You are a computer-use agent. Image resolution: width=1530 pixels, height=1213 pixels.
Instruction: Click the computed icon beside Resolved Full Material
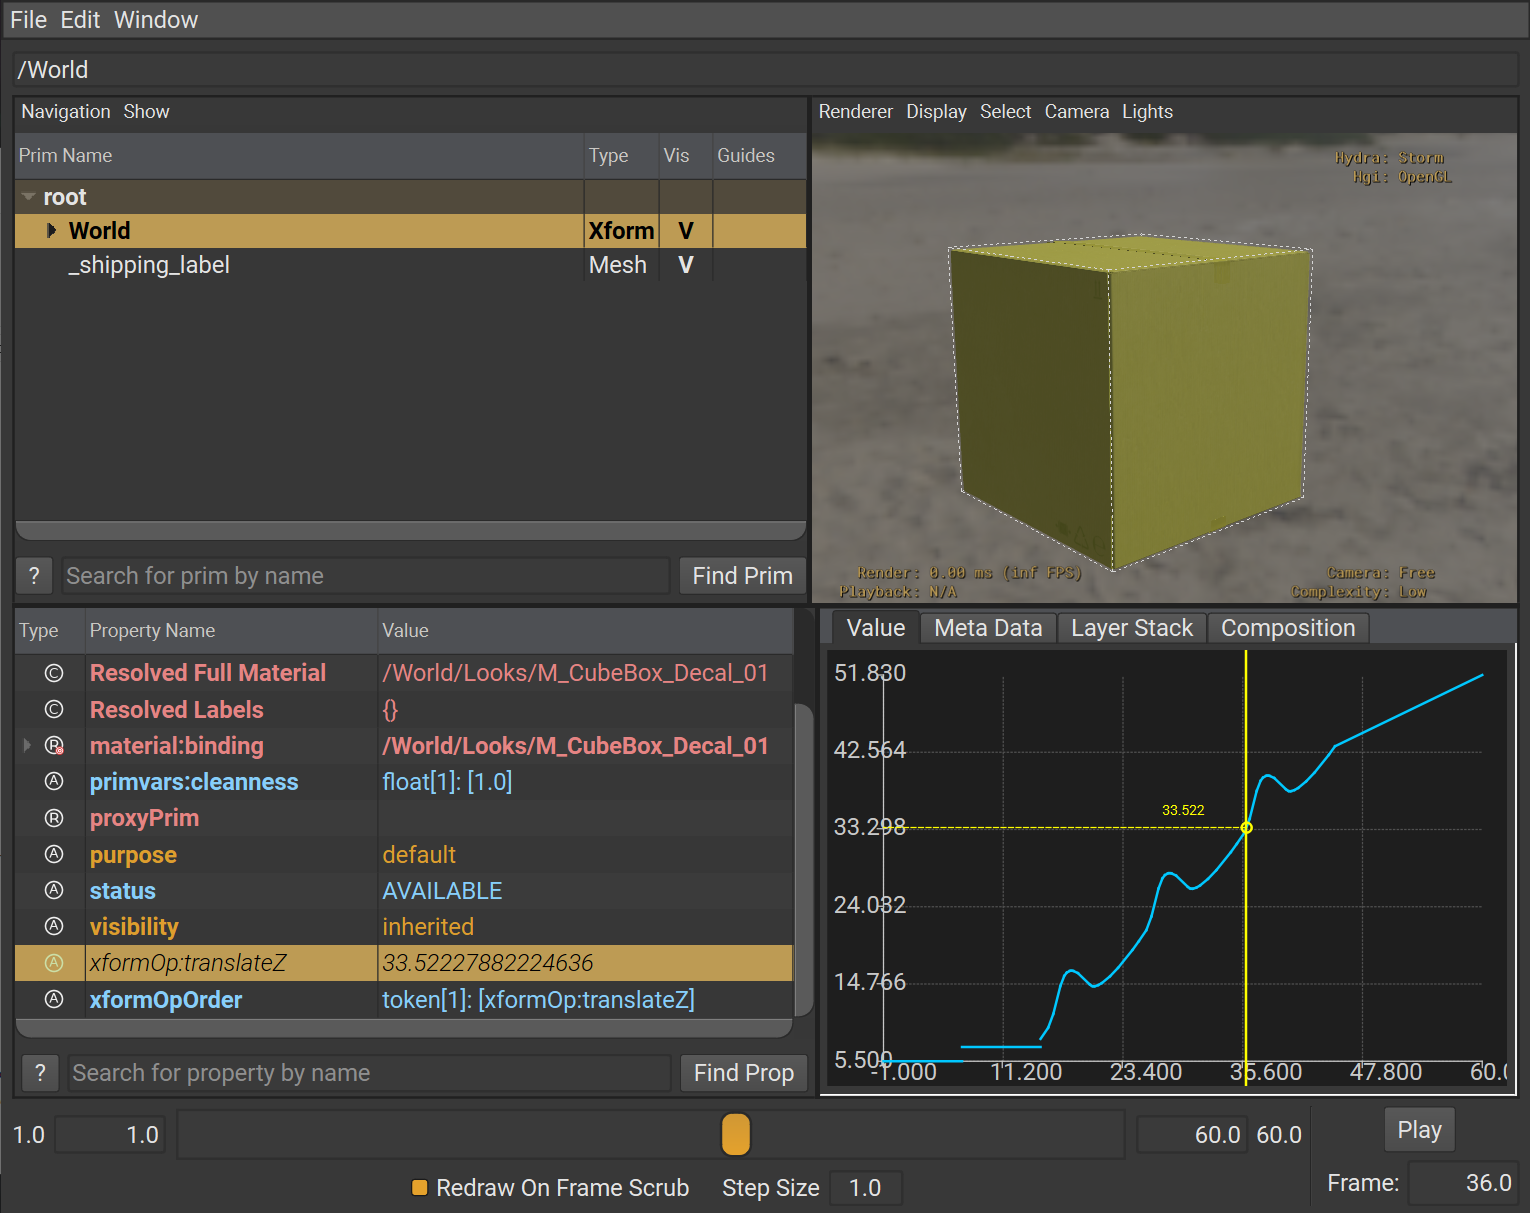[x=54, y=673]
